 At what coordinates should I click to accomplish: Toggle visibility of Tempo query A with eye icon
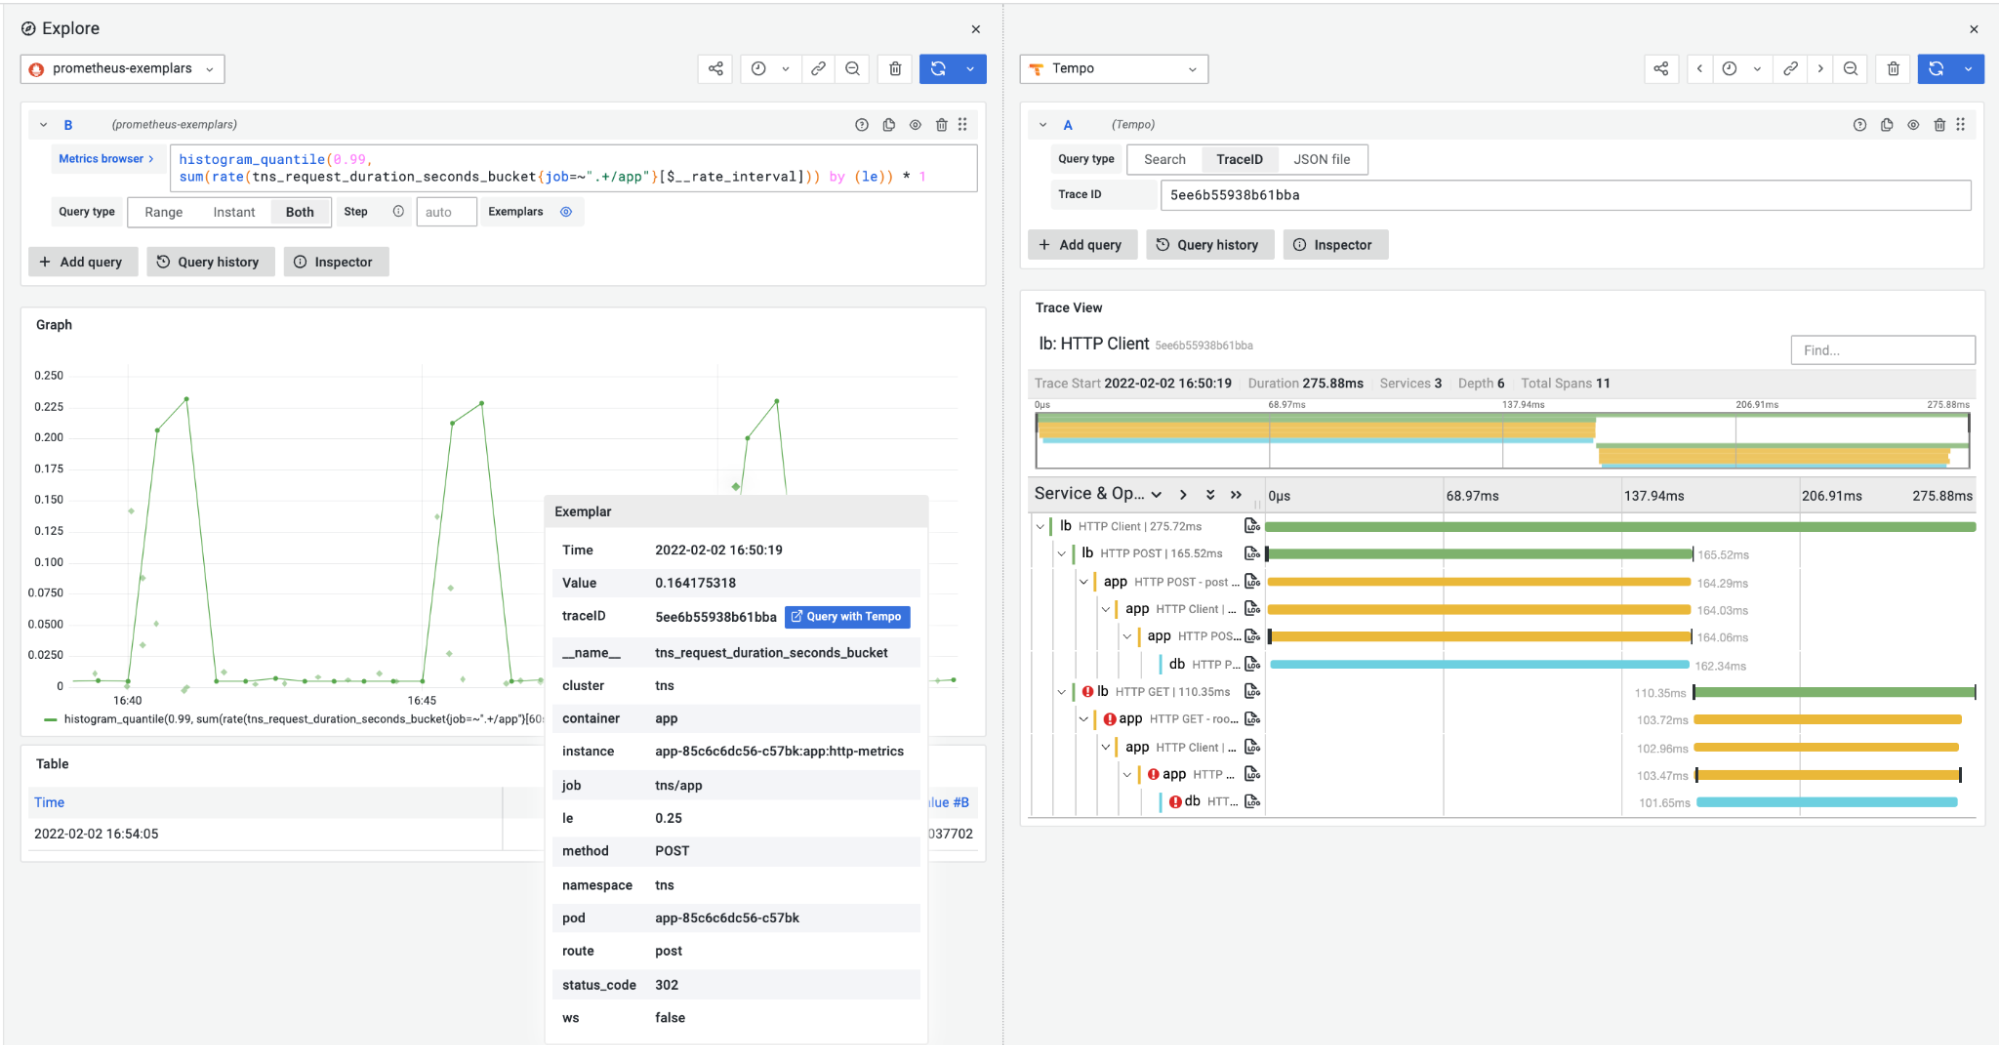coord(1913,124)
